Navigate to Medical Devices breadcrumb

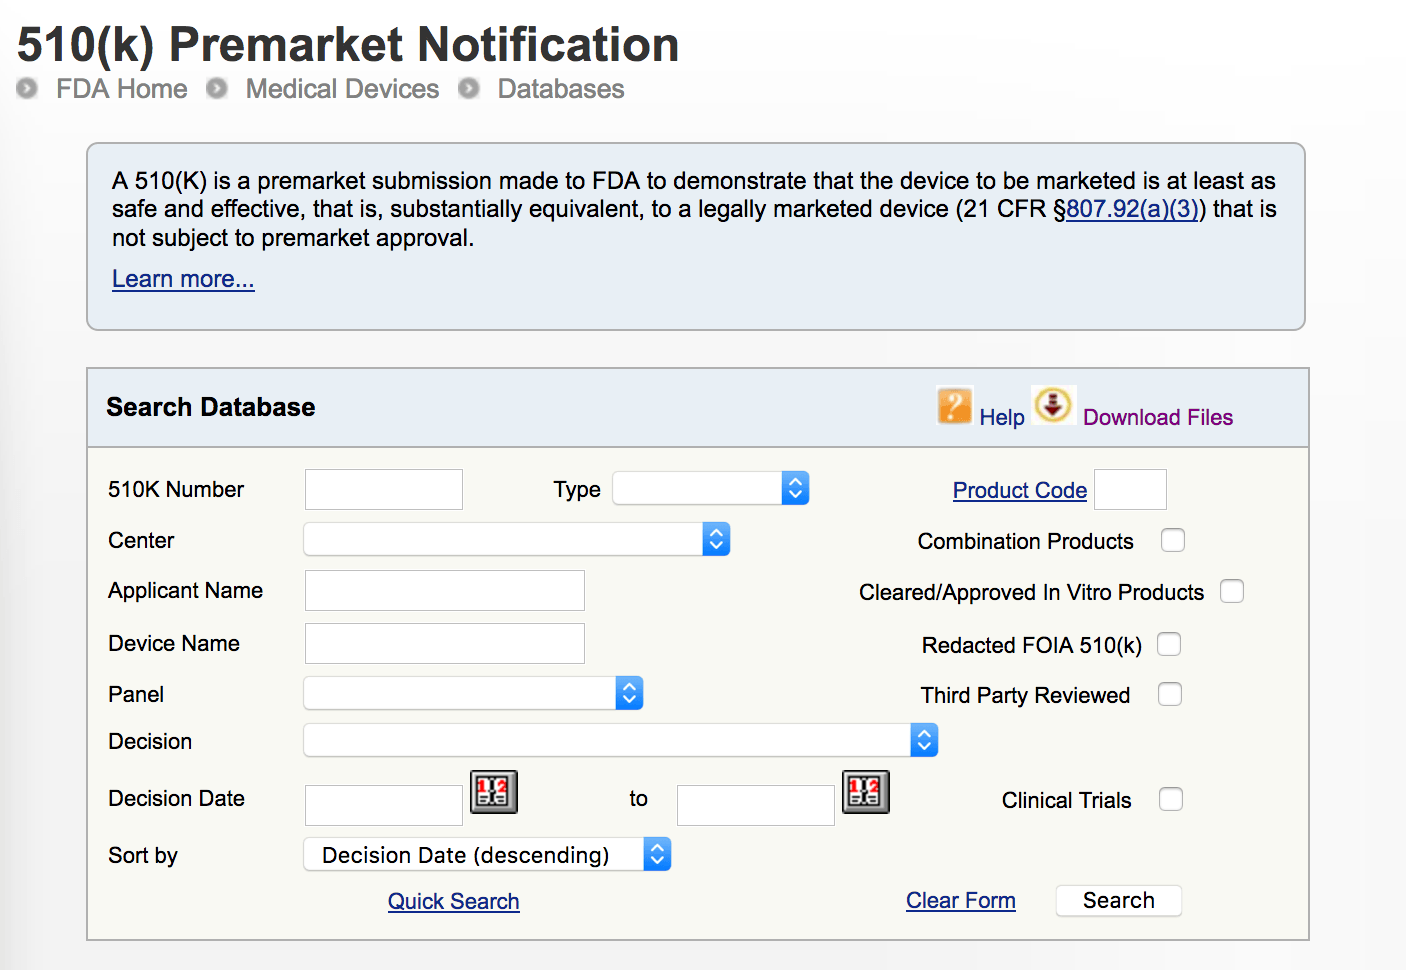coord(343,89)
